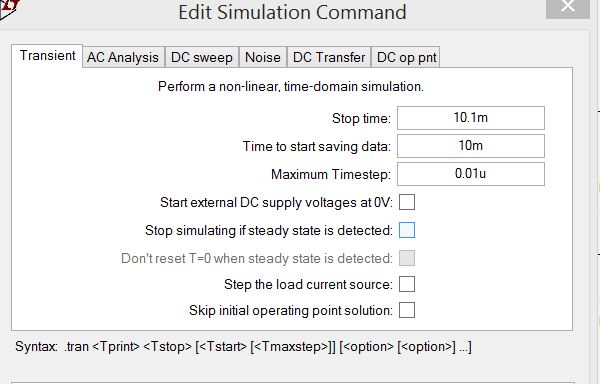
Task: Enable Step the load current source
Action: [x=407, y=284]
